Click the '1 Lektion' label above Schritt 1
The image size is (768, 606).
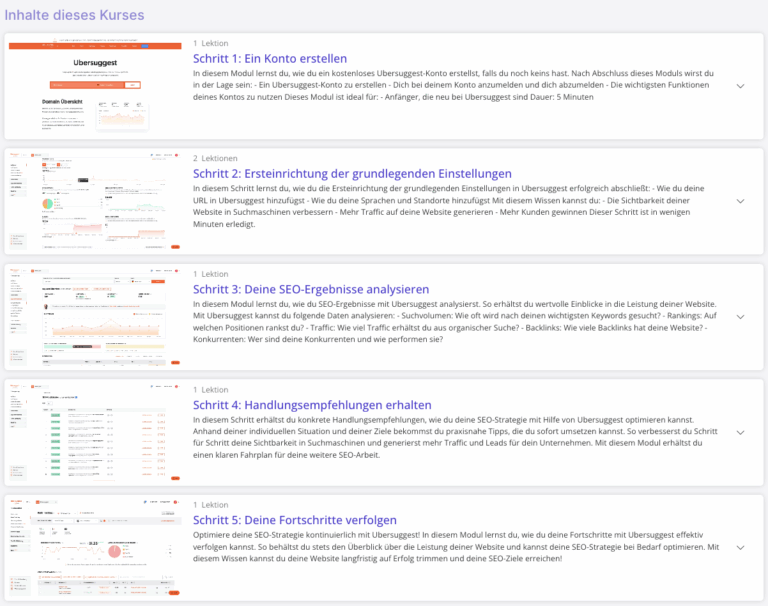click(211, 44)
